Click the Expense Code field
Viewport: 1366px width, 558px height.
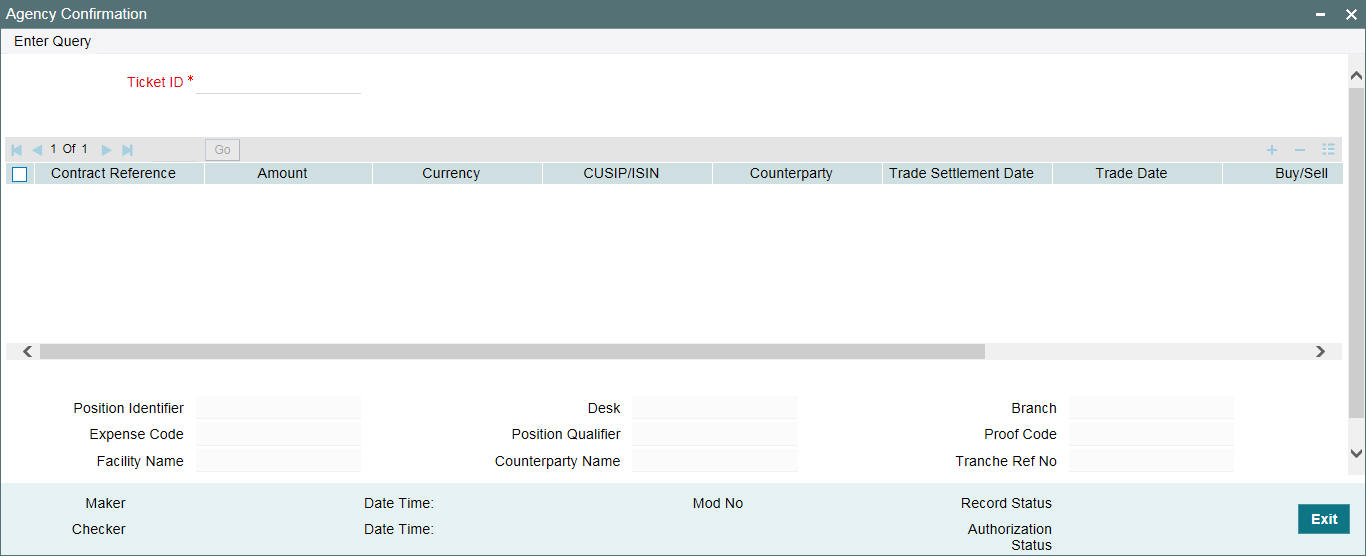coord(278,434)
